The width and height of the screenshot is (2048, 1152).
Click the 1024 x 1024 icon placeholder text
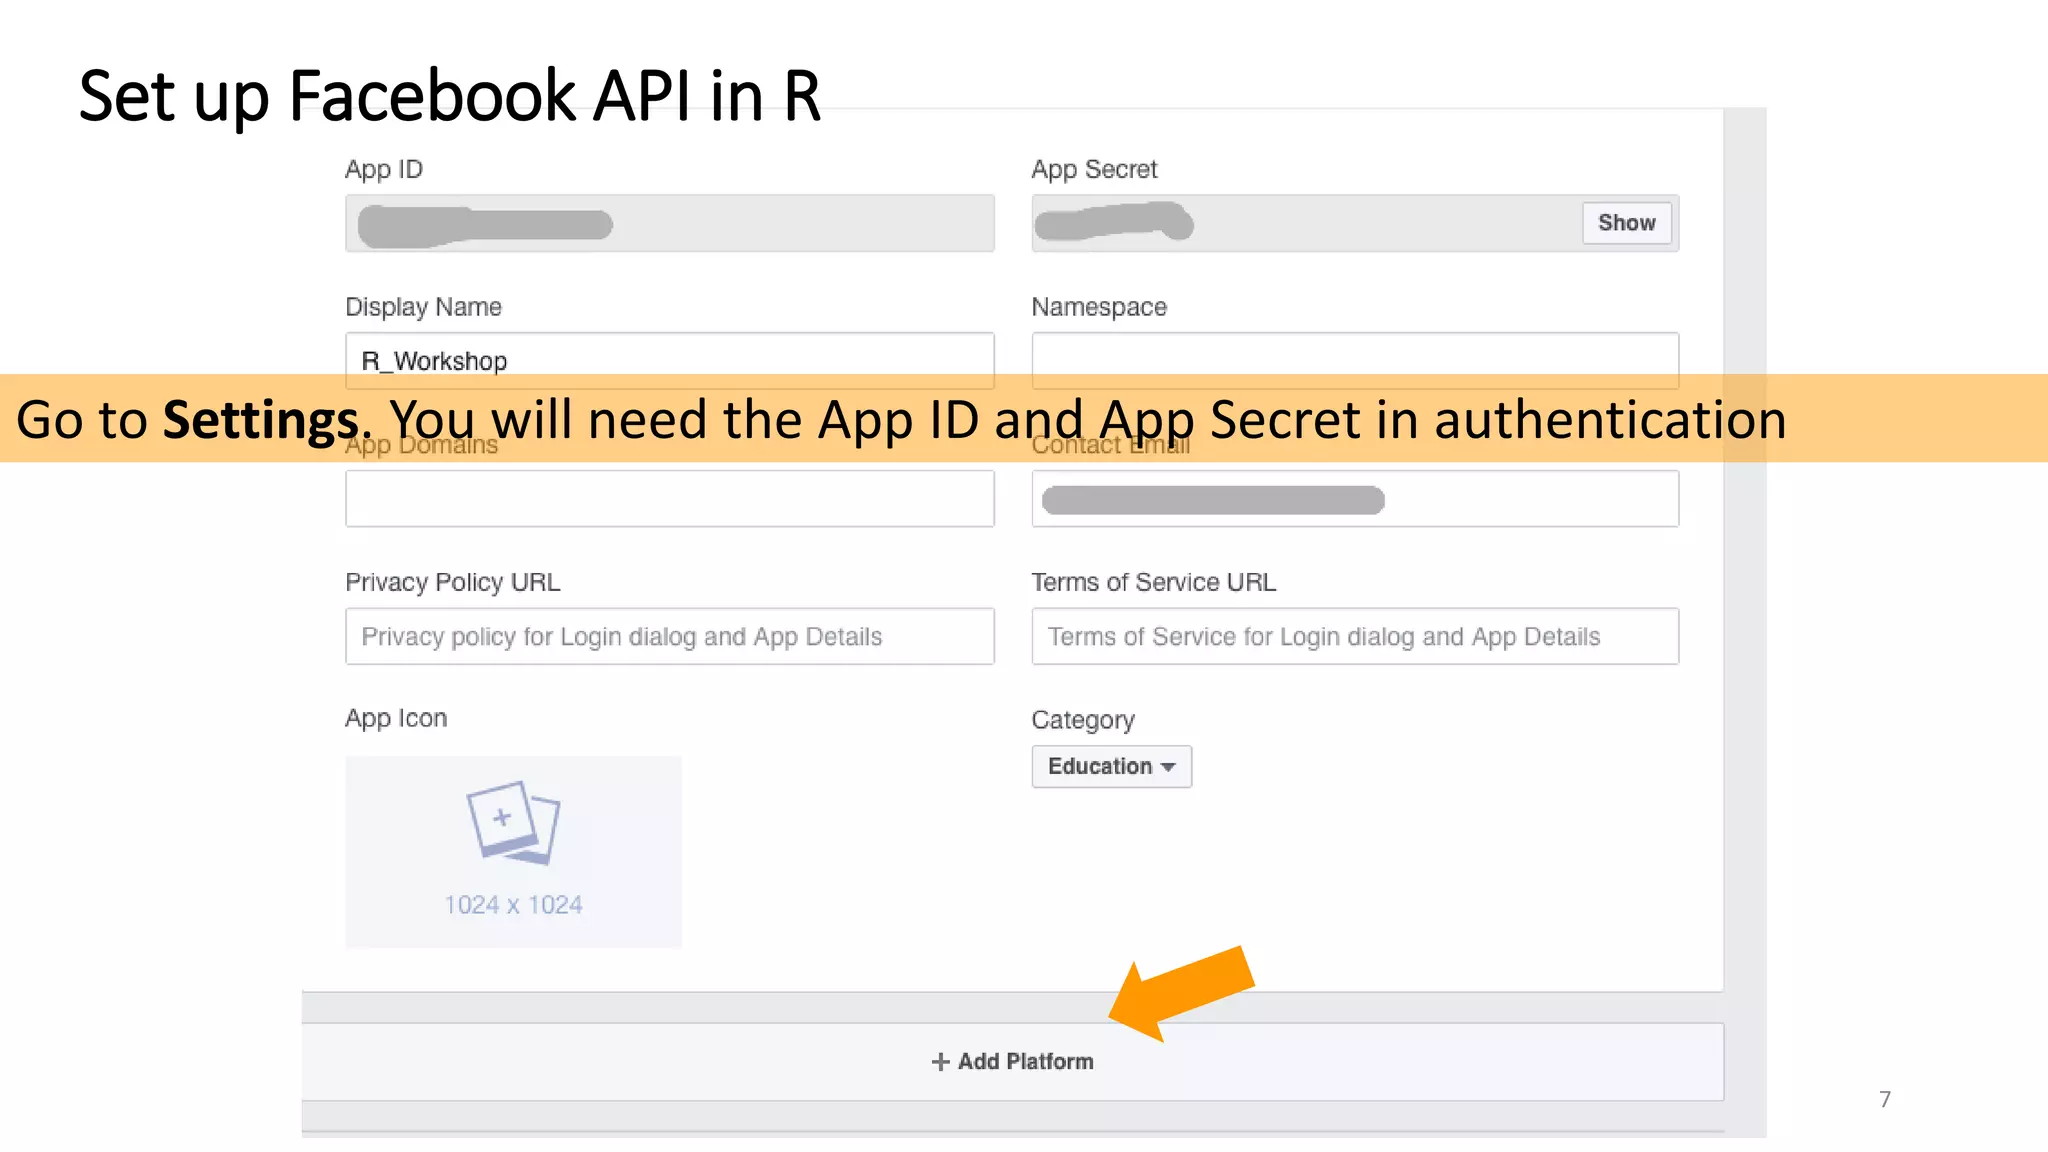[x=513, y=905]
